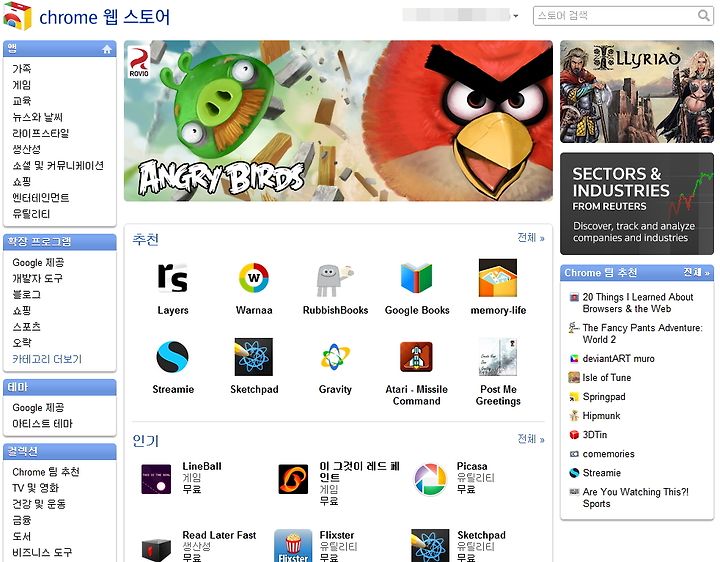
Task: Click the Flixster title text
Action: 338,535
